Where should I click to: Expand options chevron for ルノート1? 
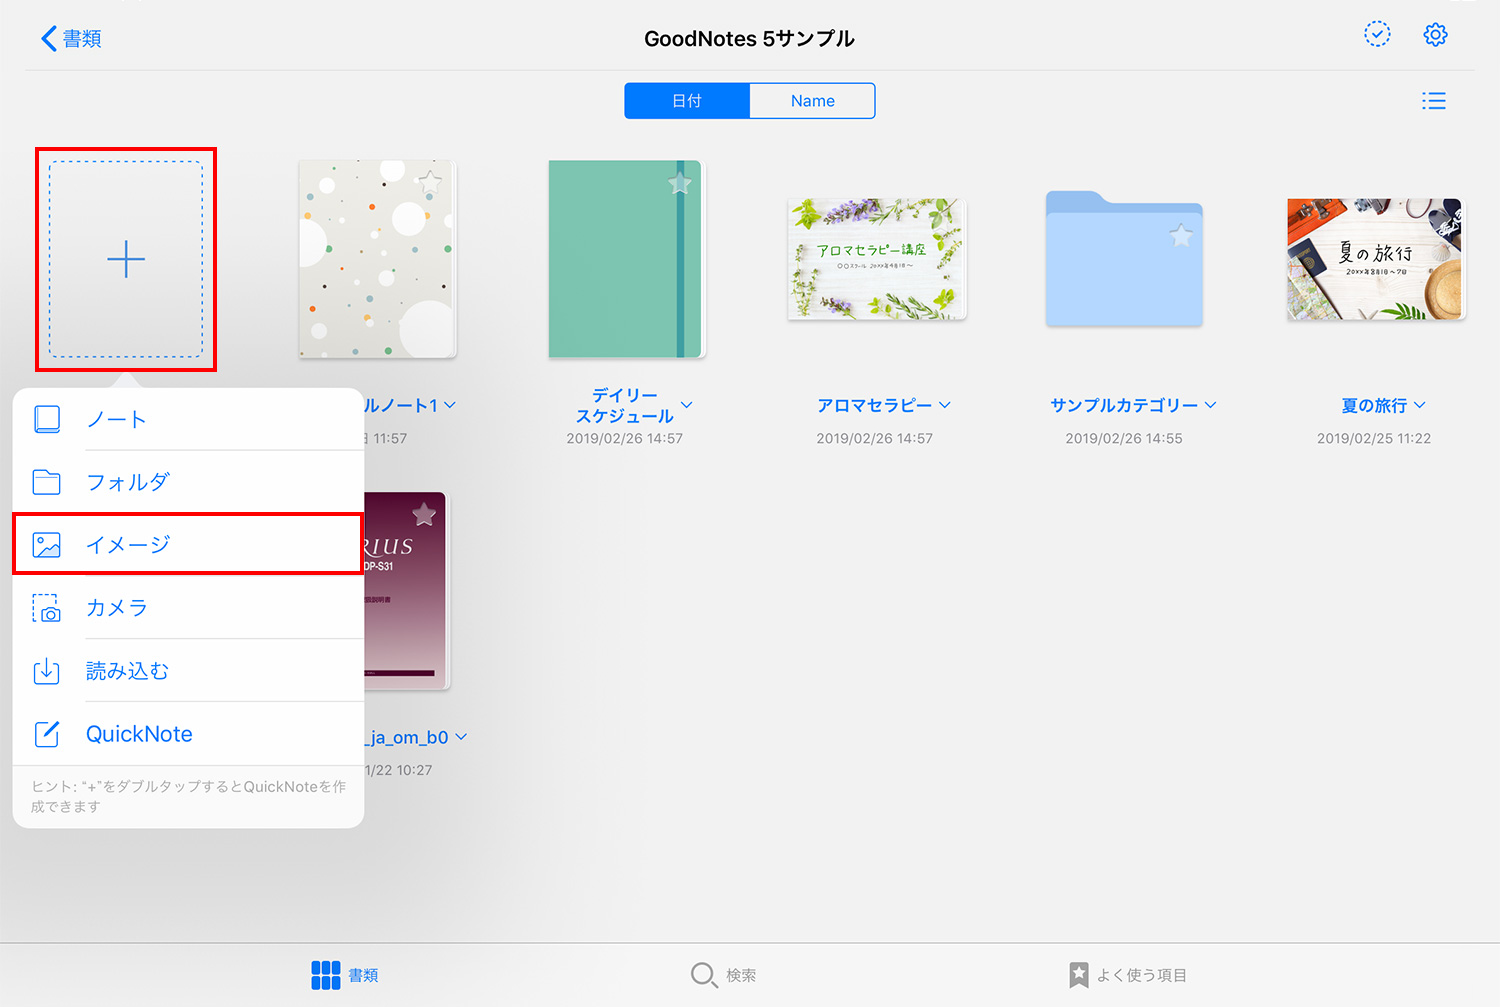450,405
